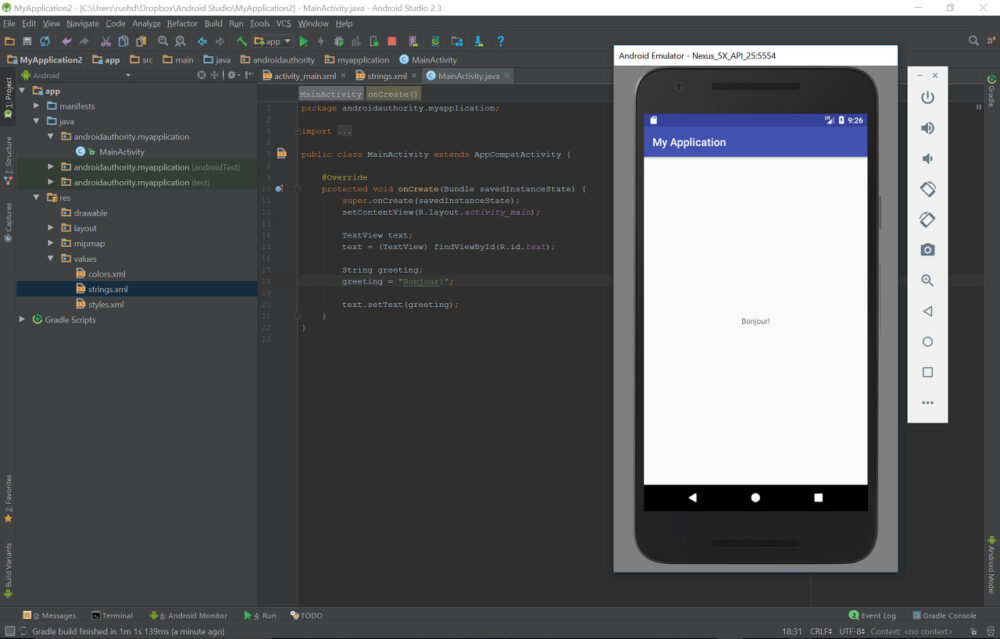Click the MainActivity breadcrumb in navigation bar
This screenshot has width=1000, height=639.
point(427,60)
